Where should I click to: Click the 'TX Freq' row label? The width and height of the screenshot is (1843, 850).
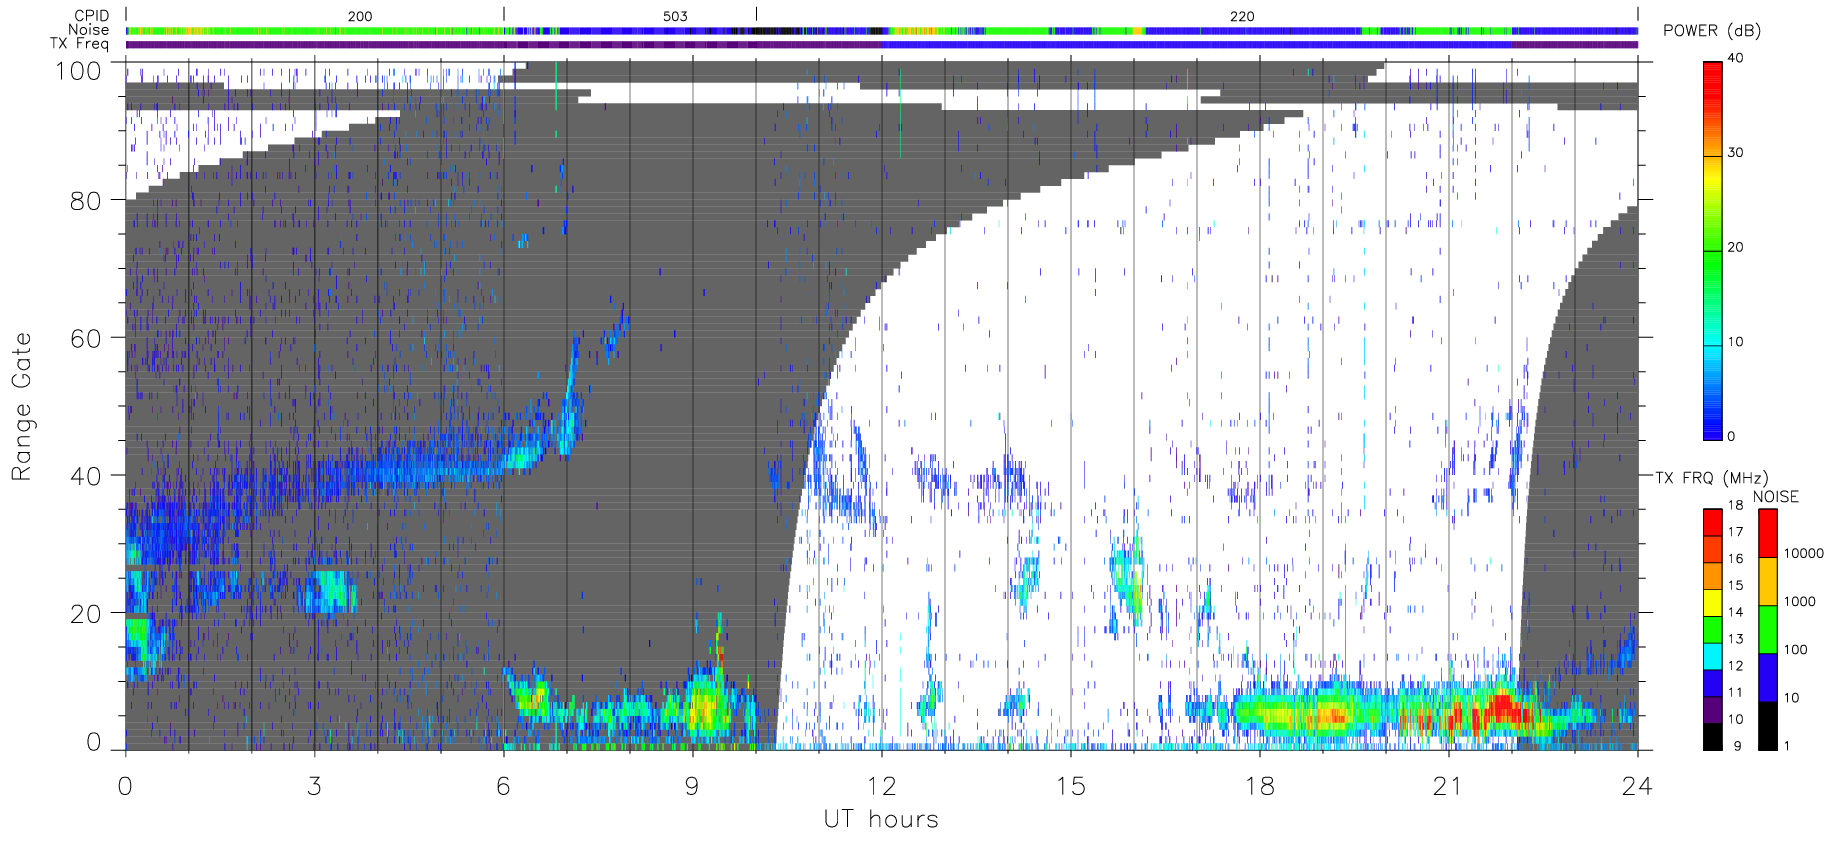click(79, 44)
